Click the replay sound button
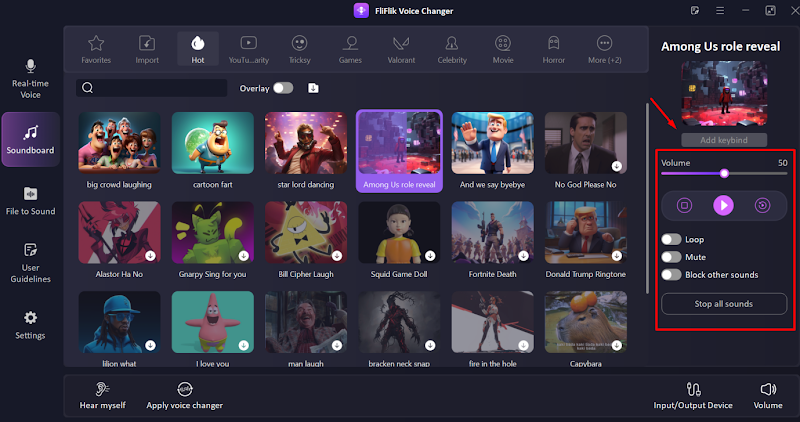The width and height of the screenshot is (800, 422). [x=762, y=205]
